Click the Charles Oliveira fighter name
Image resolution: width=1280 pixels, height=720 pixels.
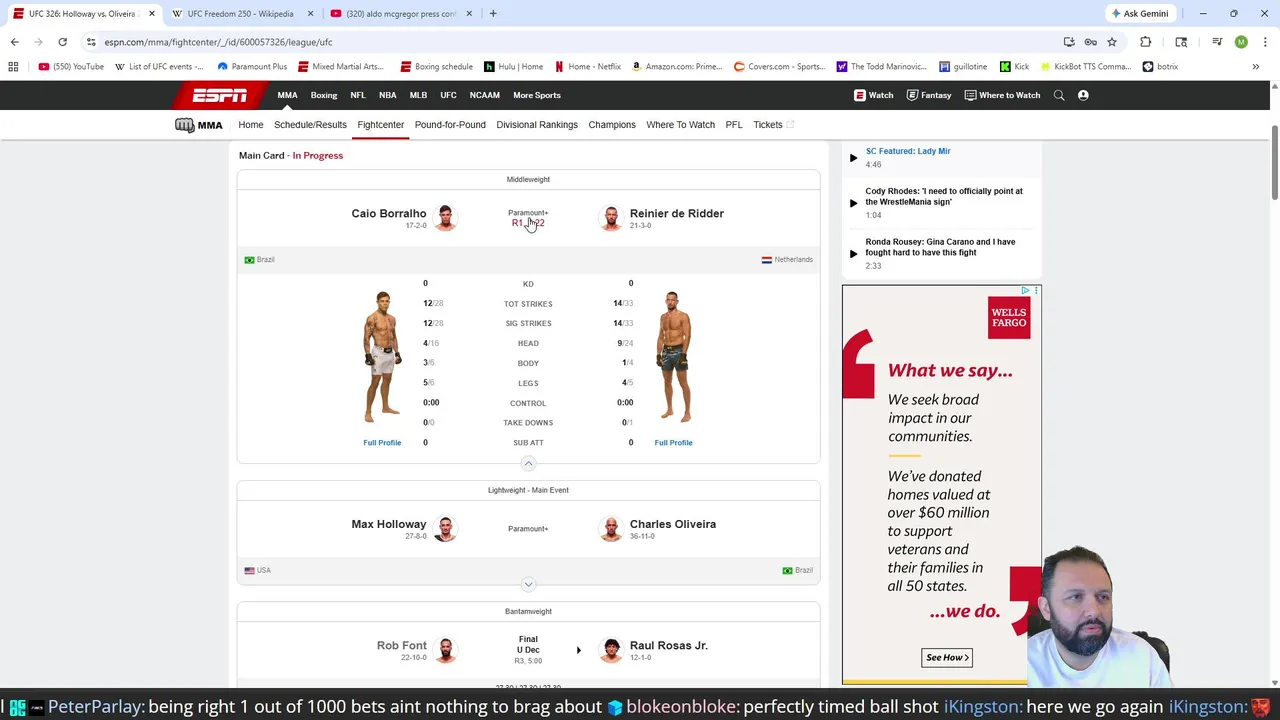673,524
